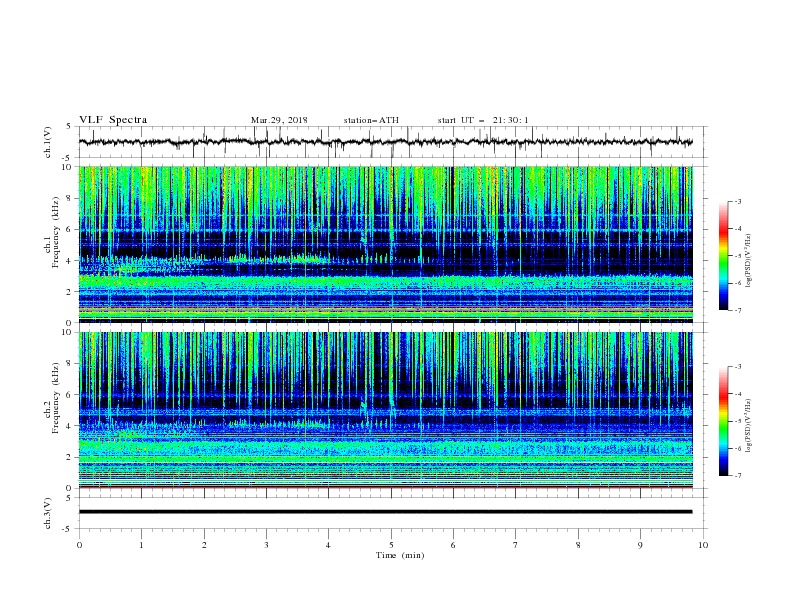Click the "2" kHz tick on ch.2 axis
Viewport: 792px width, 612px height.
click(70, 457)
